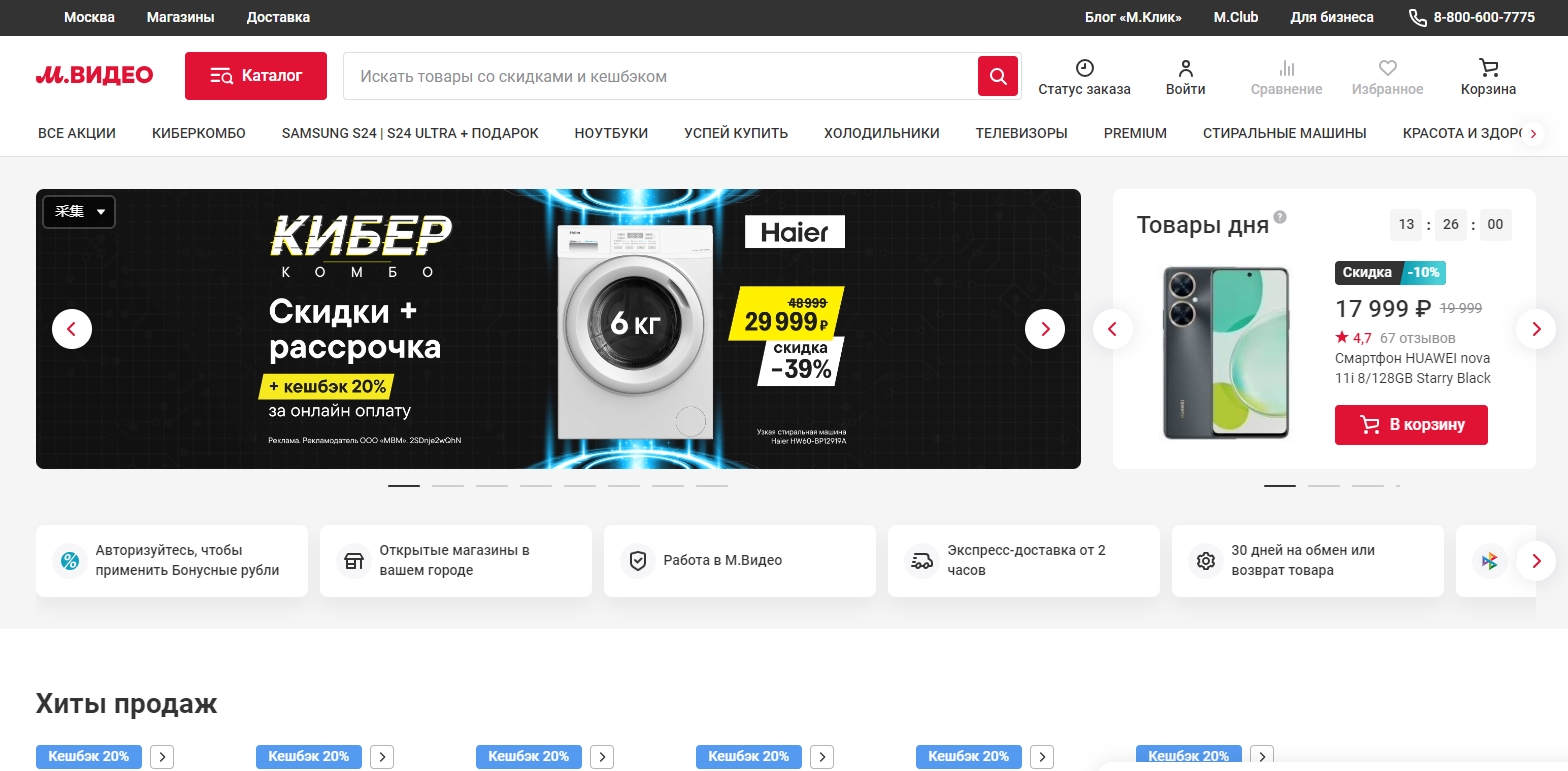Open Избранное favorites heart icon
The image size is (1568, 771).
click(1387, 69)
